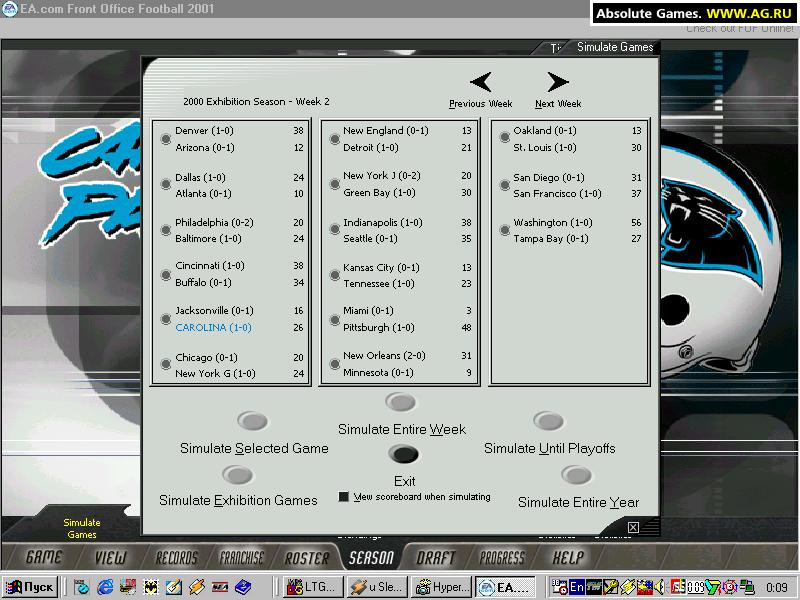The image size is (800, 600).
Task: Select the Cincinnati vs Buffalo game
Action: [166, 274]
